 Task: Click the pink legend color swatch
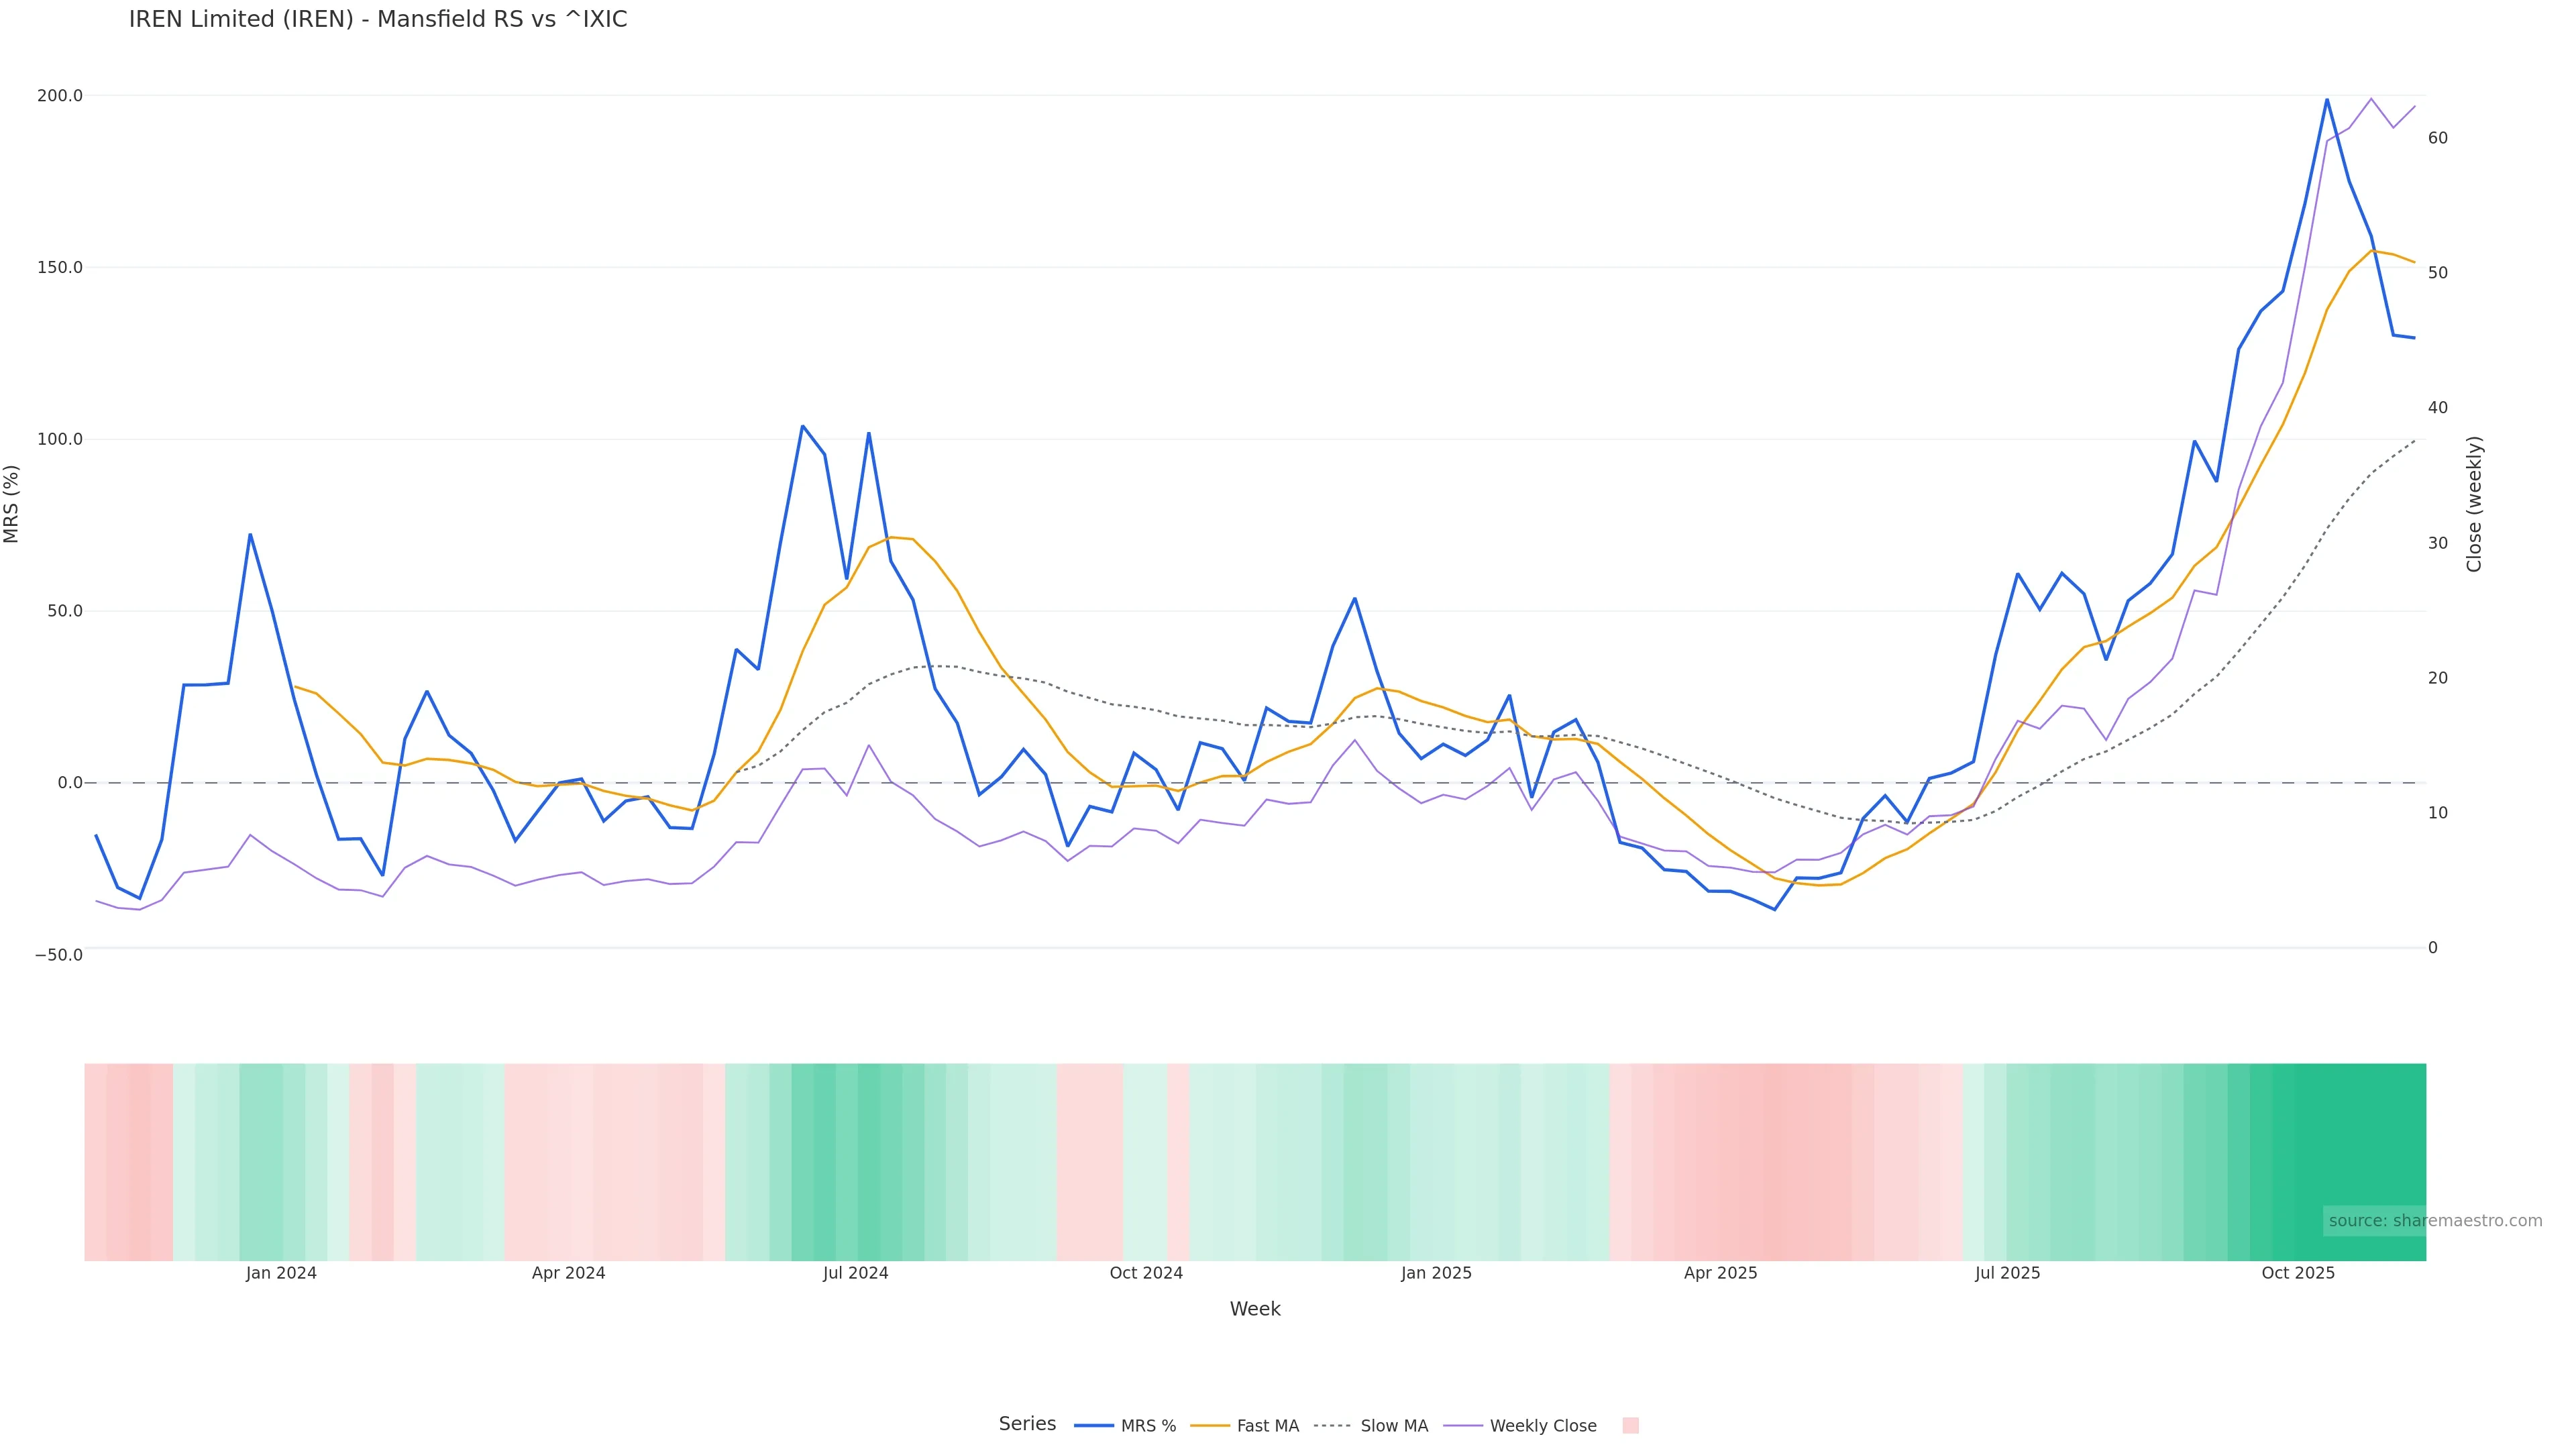pyautogui.click(x=1630, y=1426)
